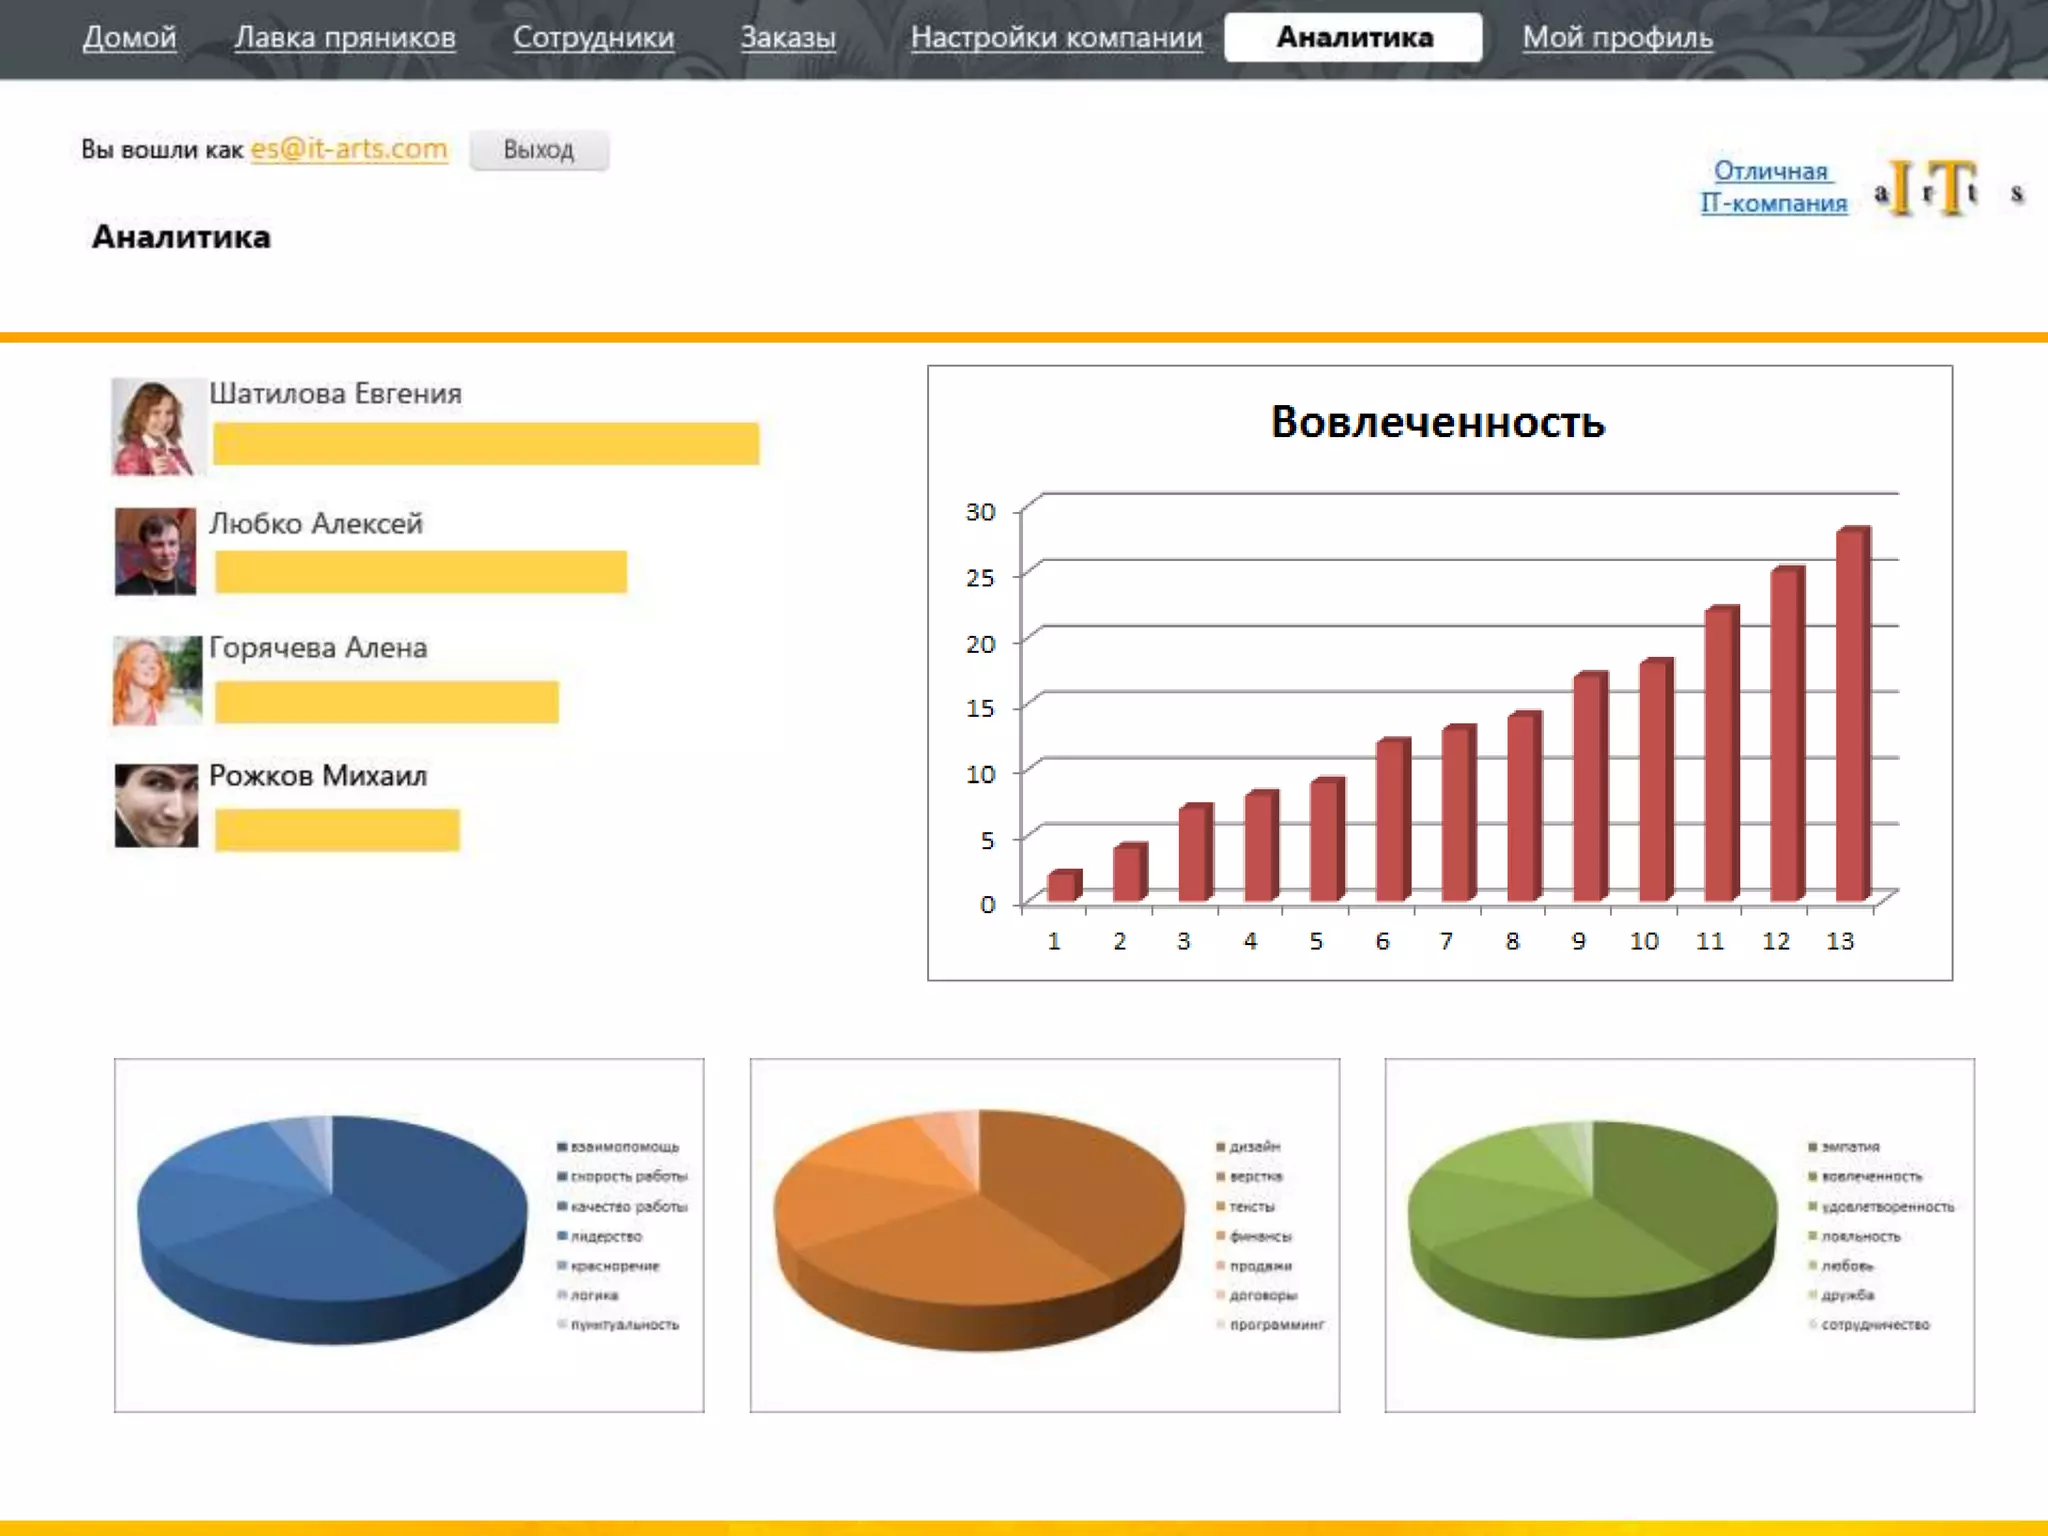Open Мой профиль page

tap(1617, 38)
